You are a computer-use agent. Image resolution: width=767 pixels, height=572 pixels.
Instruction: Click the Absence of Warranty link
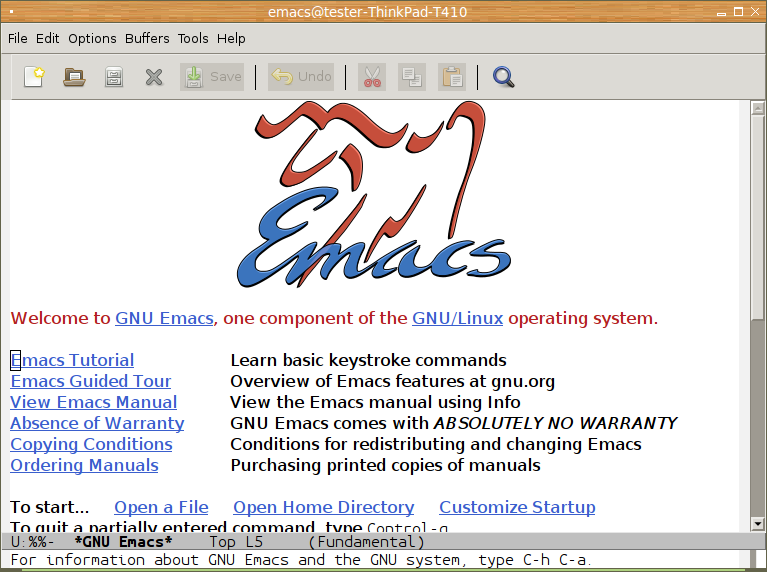[97, 424]
